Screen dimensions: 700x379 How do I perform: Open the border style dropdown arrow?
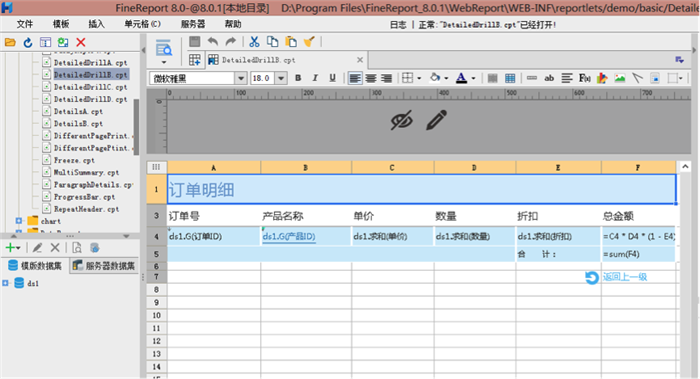click(x=419, y=79)
